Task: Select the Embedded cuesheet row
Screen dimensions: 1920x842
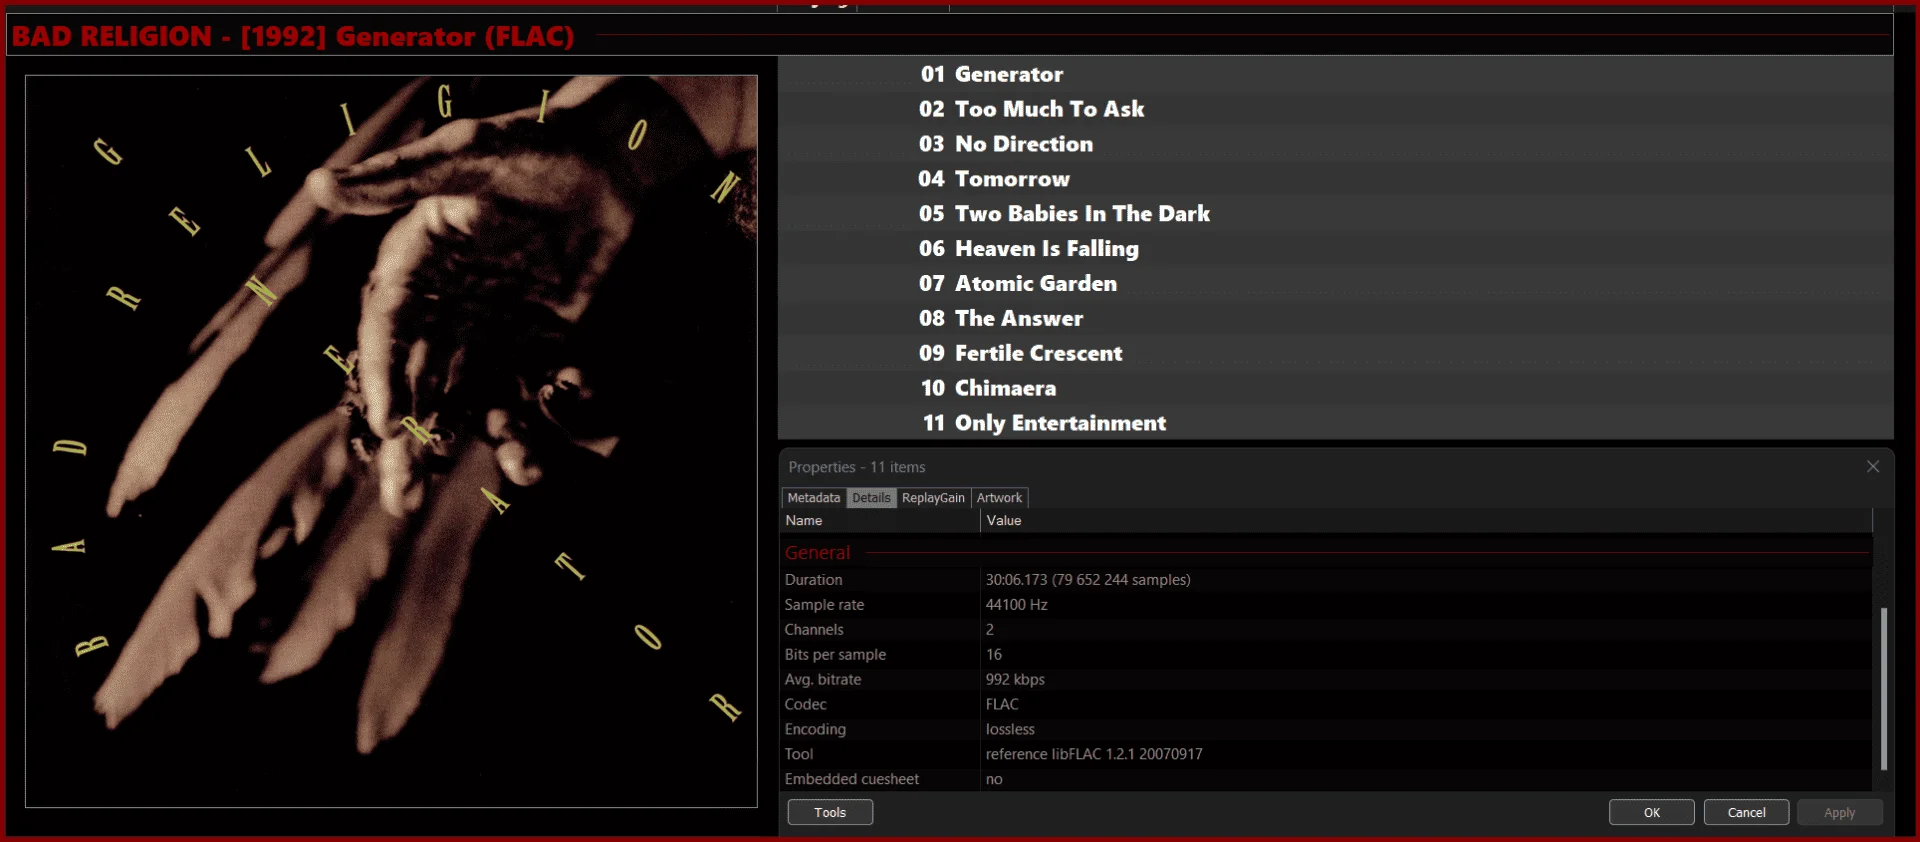Action: pos(1326,780)
